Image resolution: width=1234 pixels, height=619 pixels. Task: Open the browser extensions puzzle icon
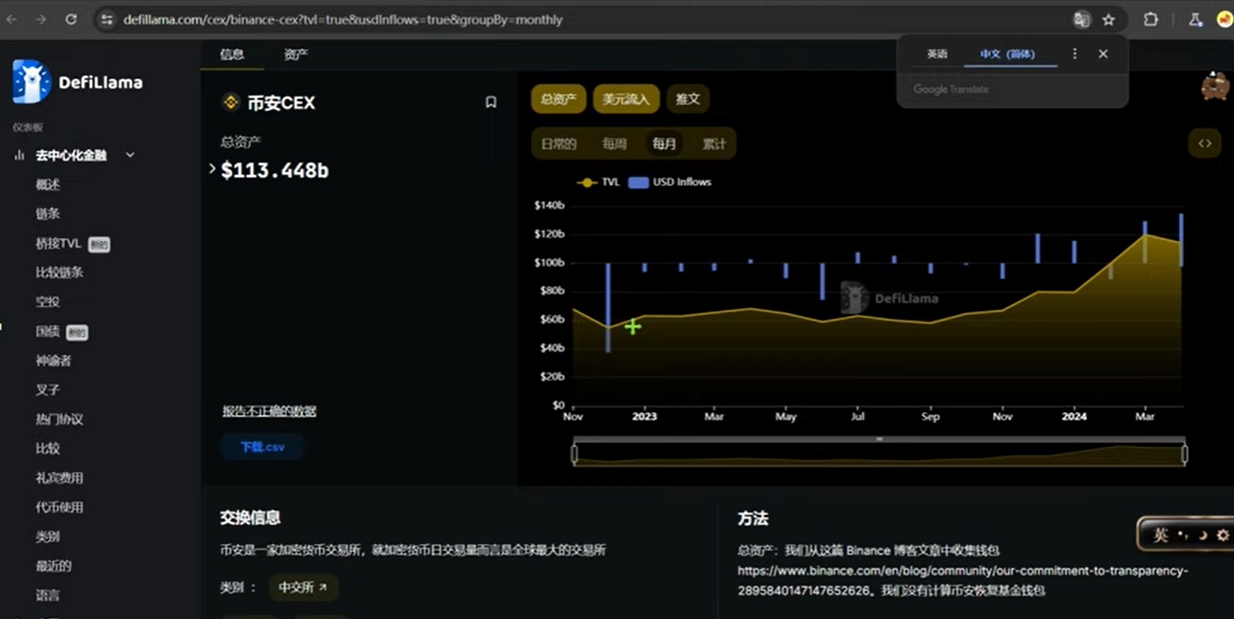pos(1150,19)
